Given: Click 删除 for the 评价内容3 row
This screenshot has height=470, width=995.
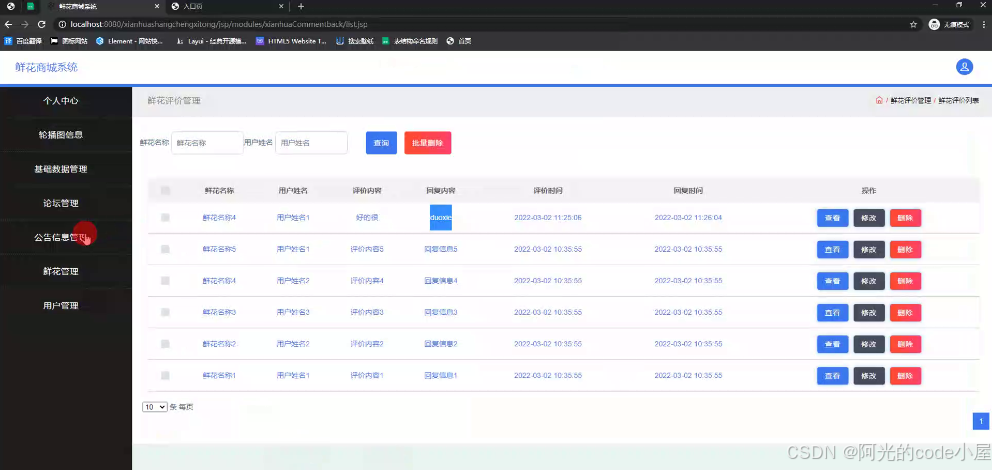Looking at the screenshot, I should [x=906, y=312].
